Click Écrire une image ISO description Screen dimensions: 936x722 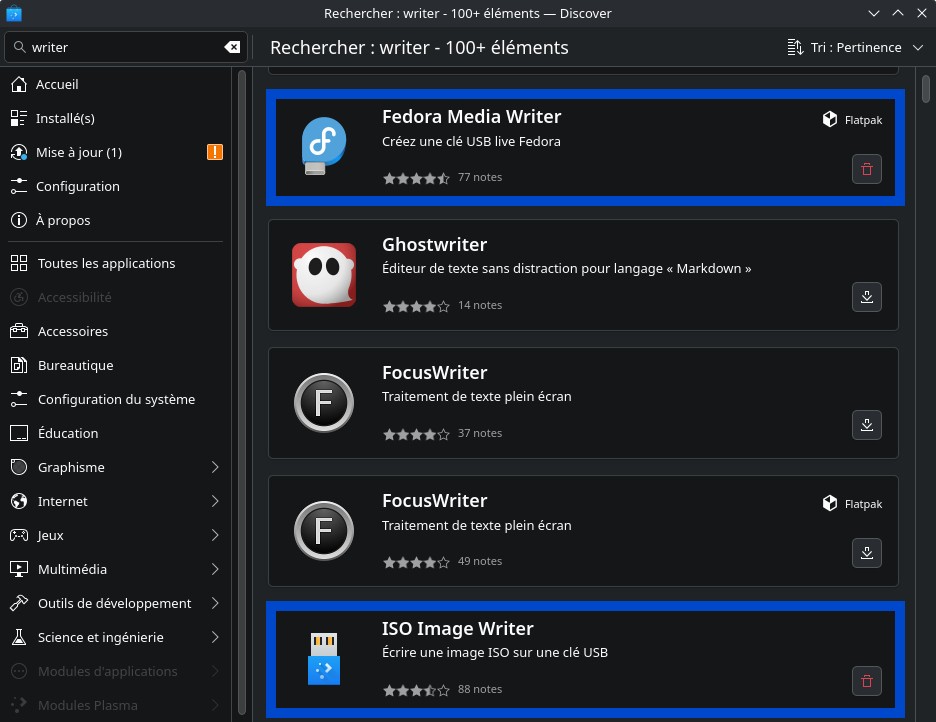495,653
